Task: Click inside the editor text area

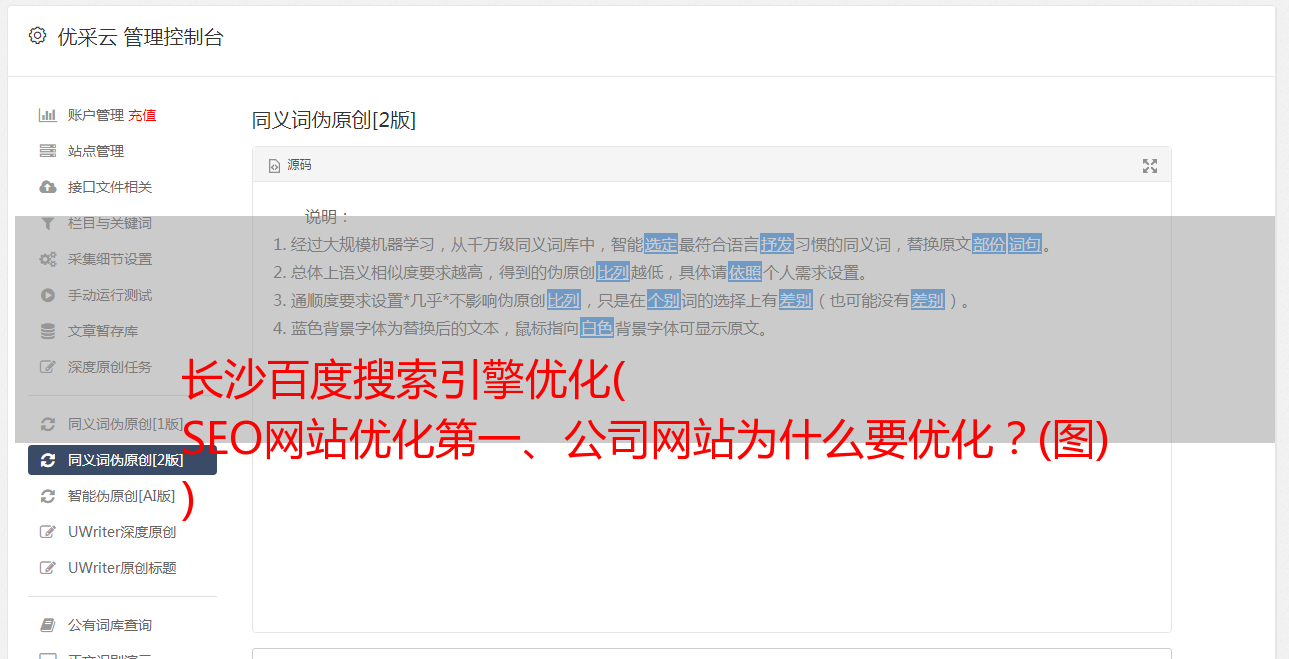Action: pos(711,480)
